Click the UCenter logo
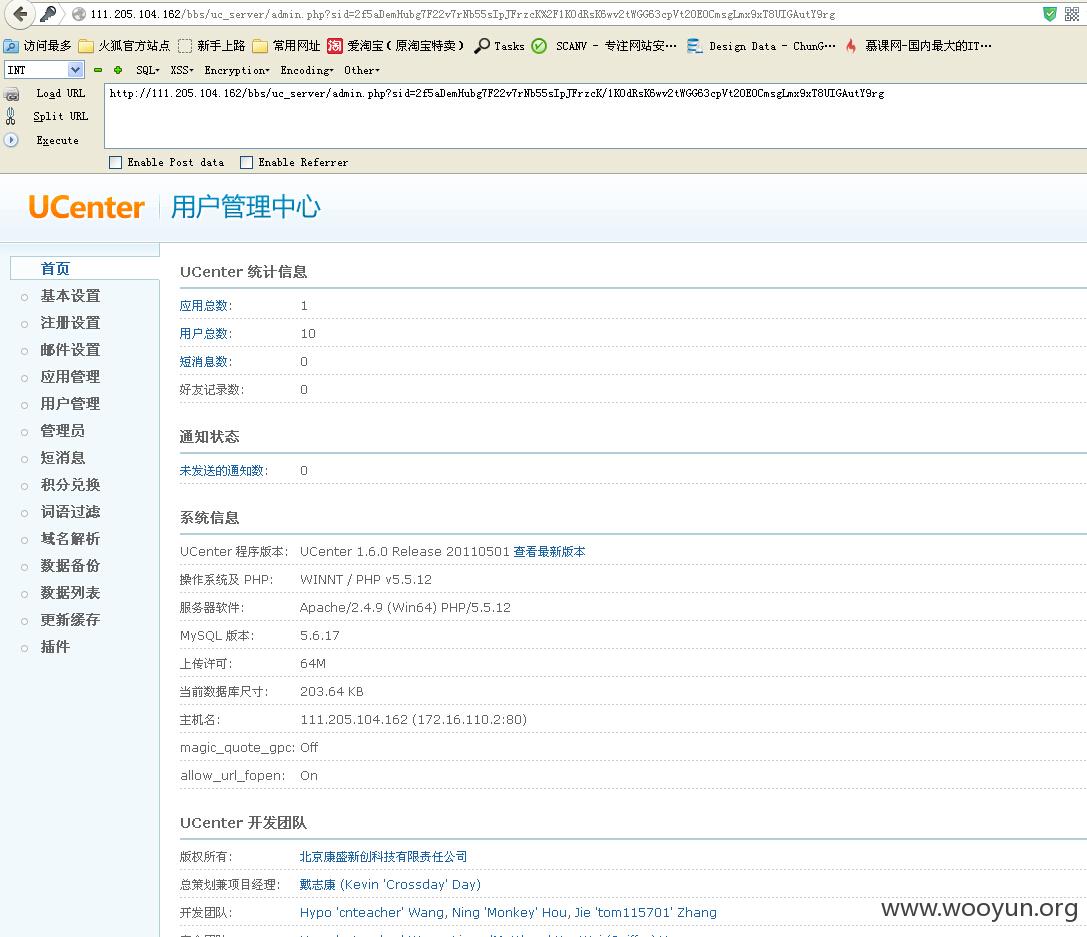Image resolution: width=1087 pixels, height=937 pixels. [x=86, y=207]
